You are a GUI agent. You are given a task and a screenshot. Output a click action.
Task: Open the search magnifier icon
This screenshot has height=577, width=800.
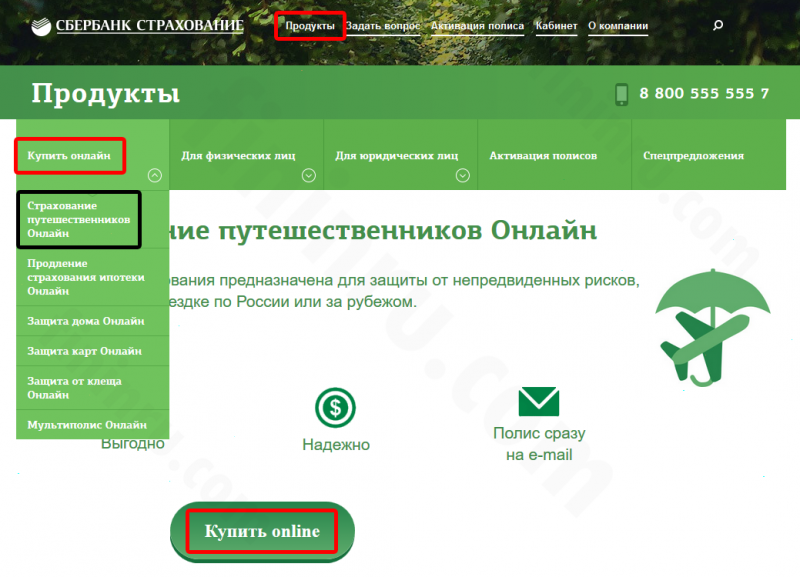pyautogui.click(x=718, y=25)
